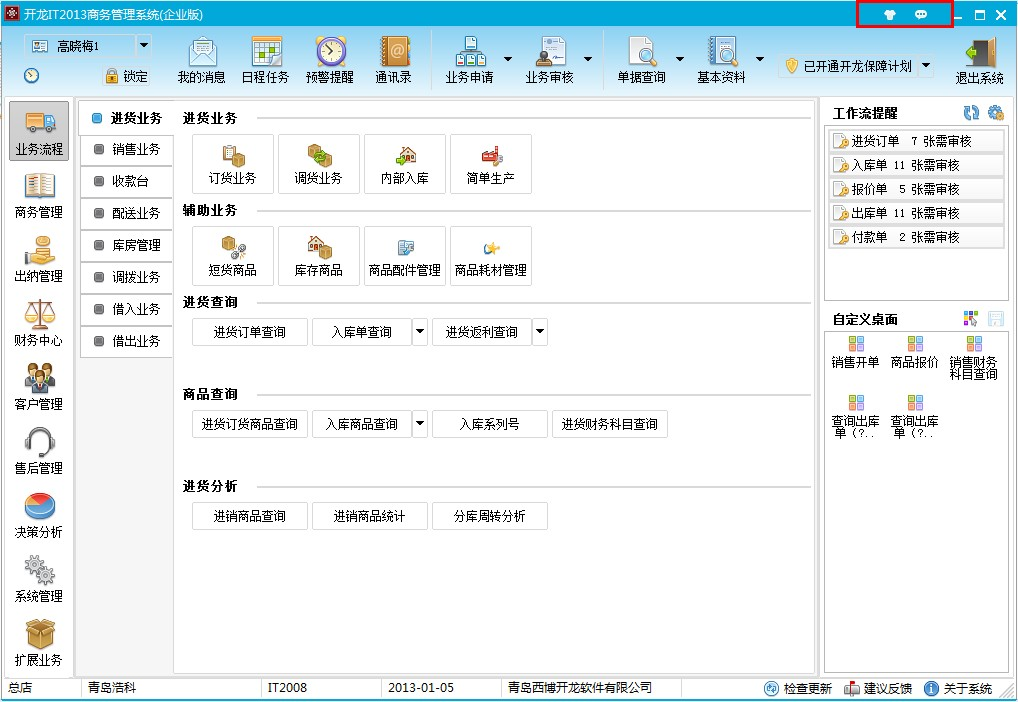The image size is (1018, 702).
Task: Expand dropdown arrow next to 进货返利查询
Action: click(540, 332)
